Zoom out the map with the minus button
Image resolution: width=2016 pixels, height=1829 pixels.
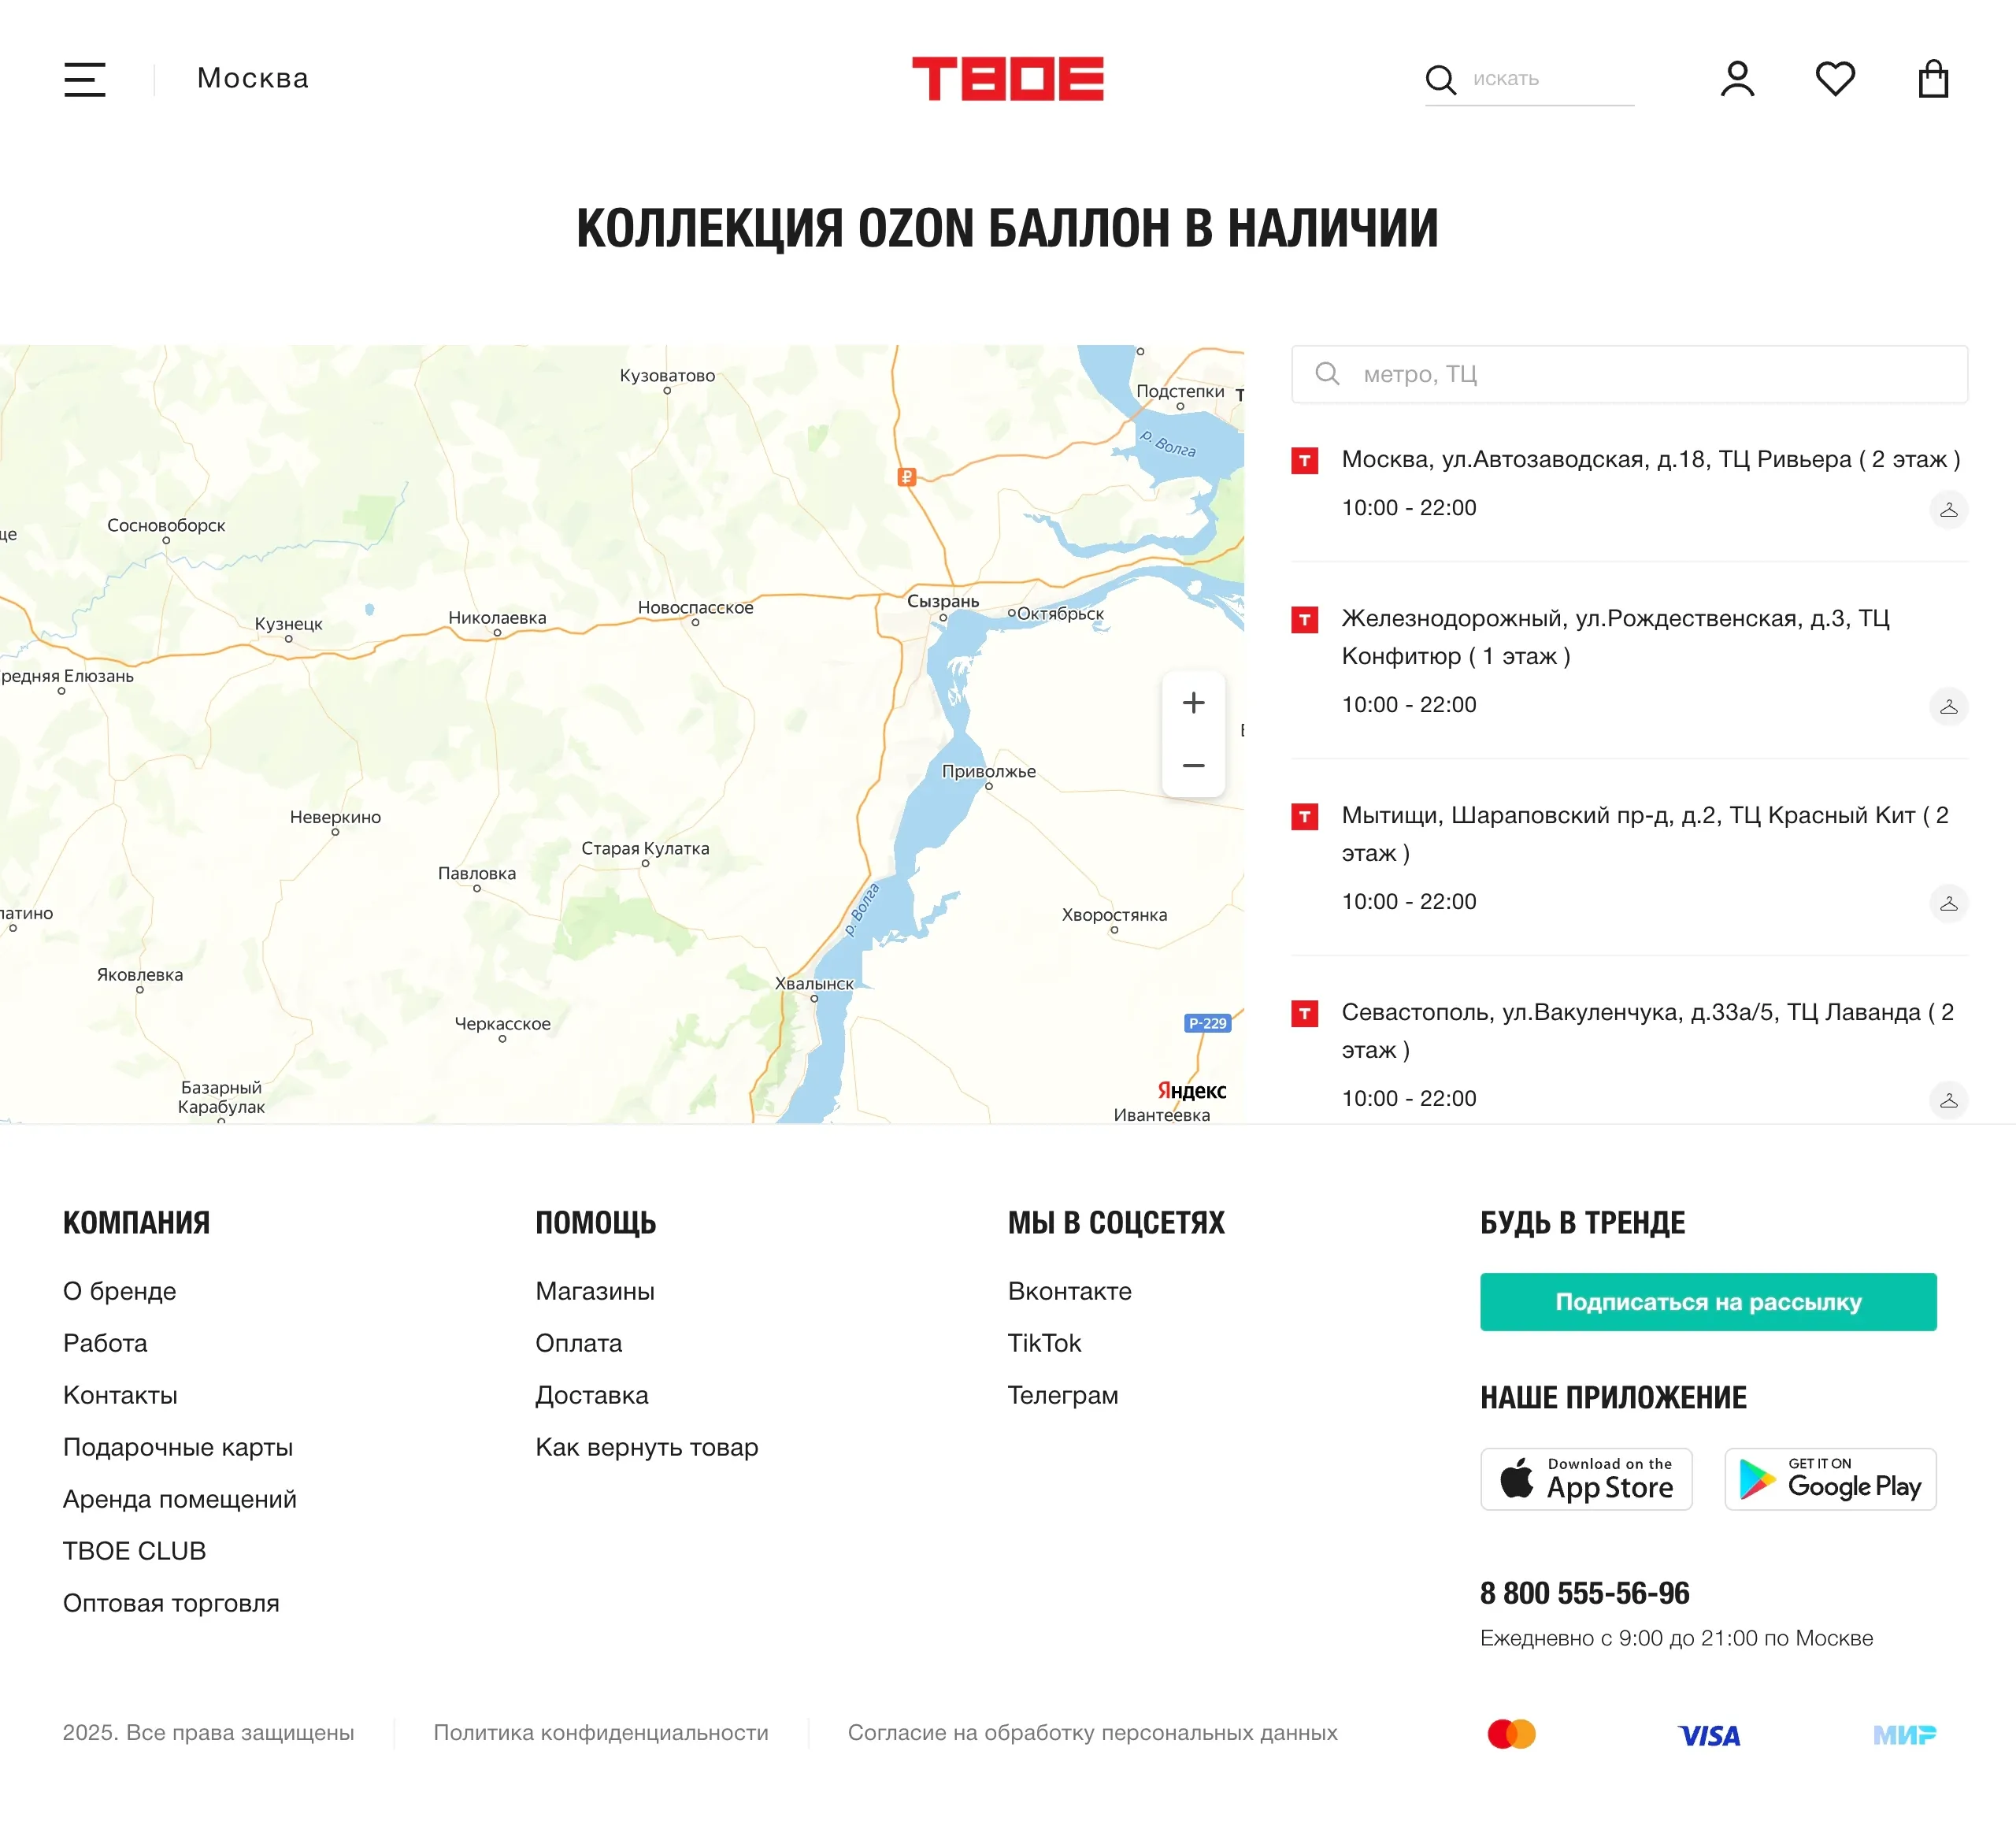coord(1193,766)
